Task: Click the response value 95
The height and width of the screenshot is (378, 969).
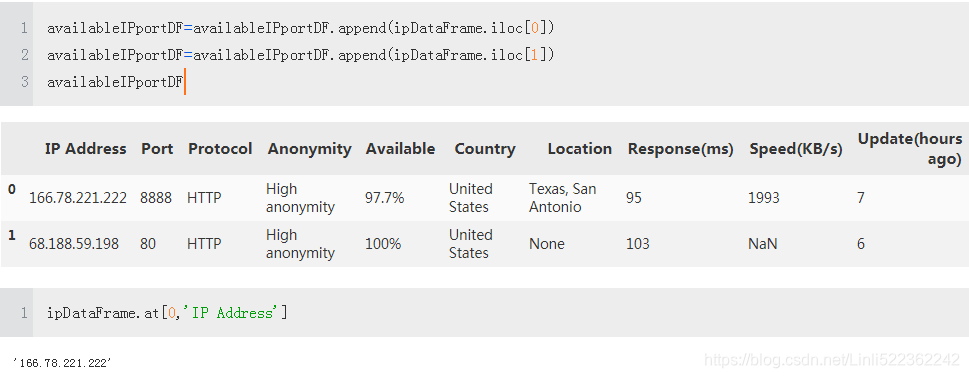Action: coord(633,198)
